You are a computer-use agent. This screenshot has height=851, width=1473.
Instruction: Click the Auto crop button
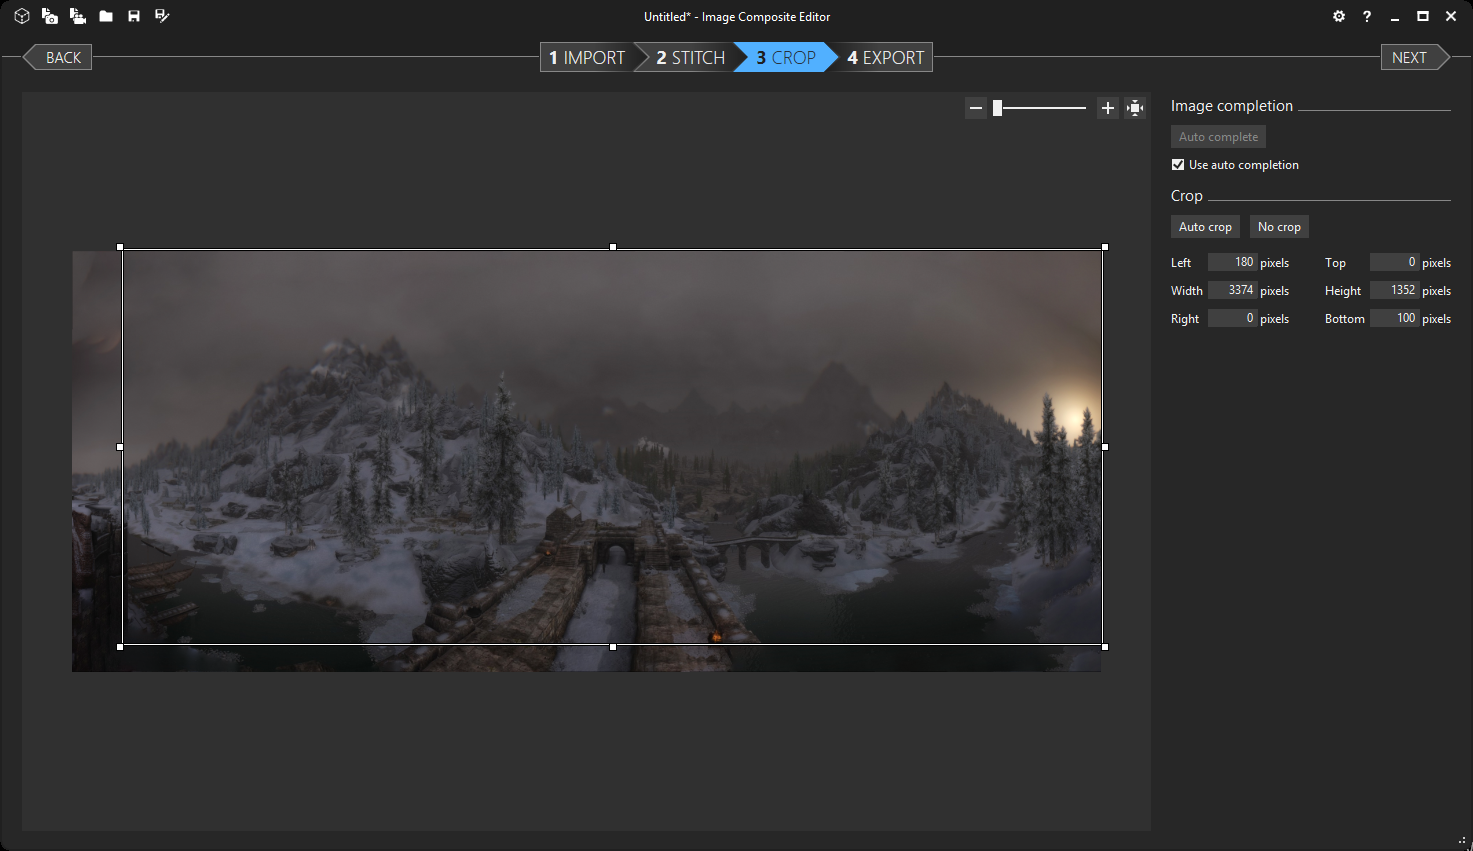[1205, 227]
